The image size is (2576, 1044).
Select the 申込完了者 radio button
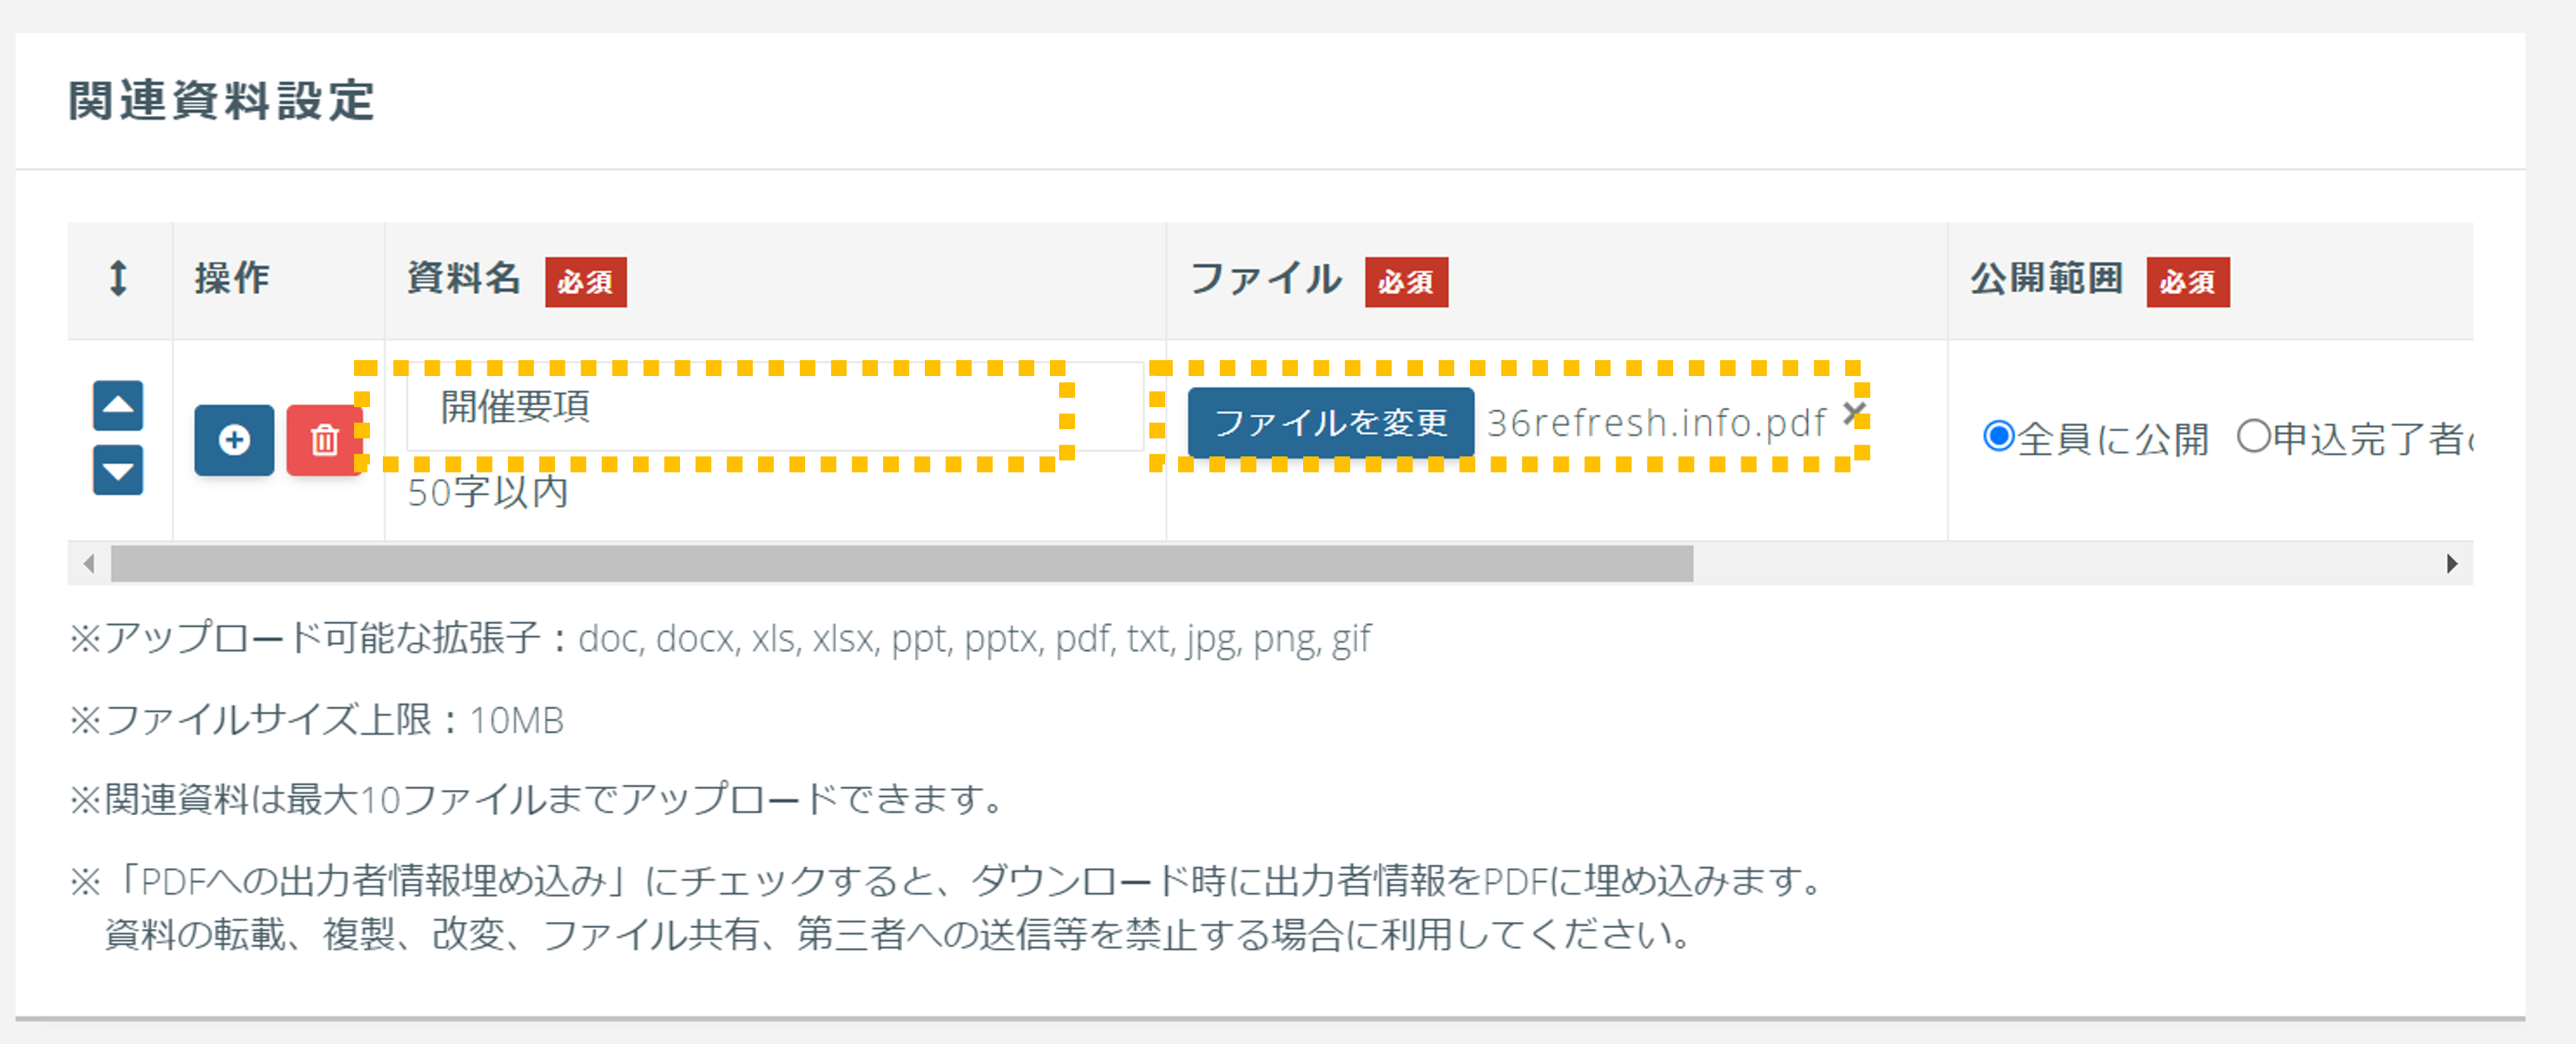[2253, 436]
